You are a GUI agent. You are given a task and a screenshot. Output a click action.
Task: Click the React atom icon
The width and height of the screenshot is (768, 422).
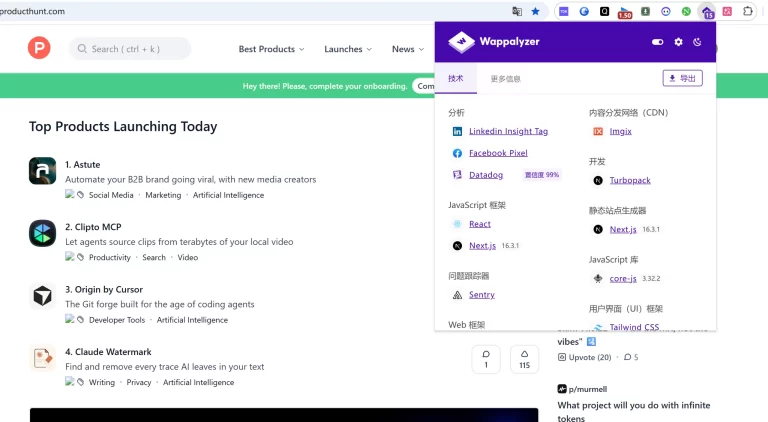point(457,224)
